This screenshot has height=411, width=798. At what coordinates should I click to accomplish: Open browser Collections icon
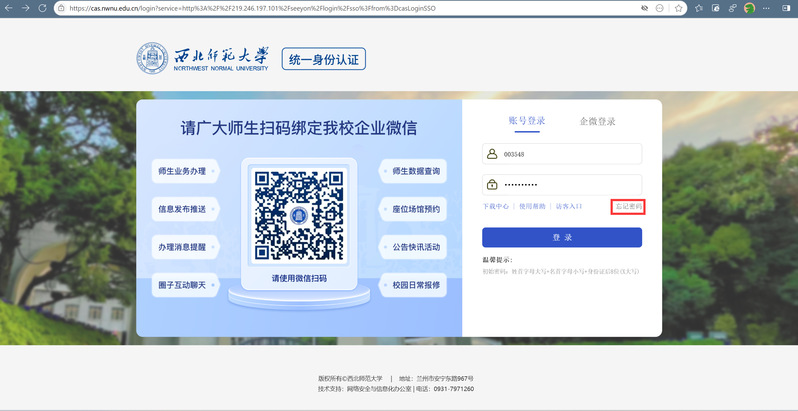coord(716,8)
